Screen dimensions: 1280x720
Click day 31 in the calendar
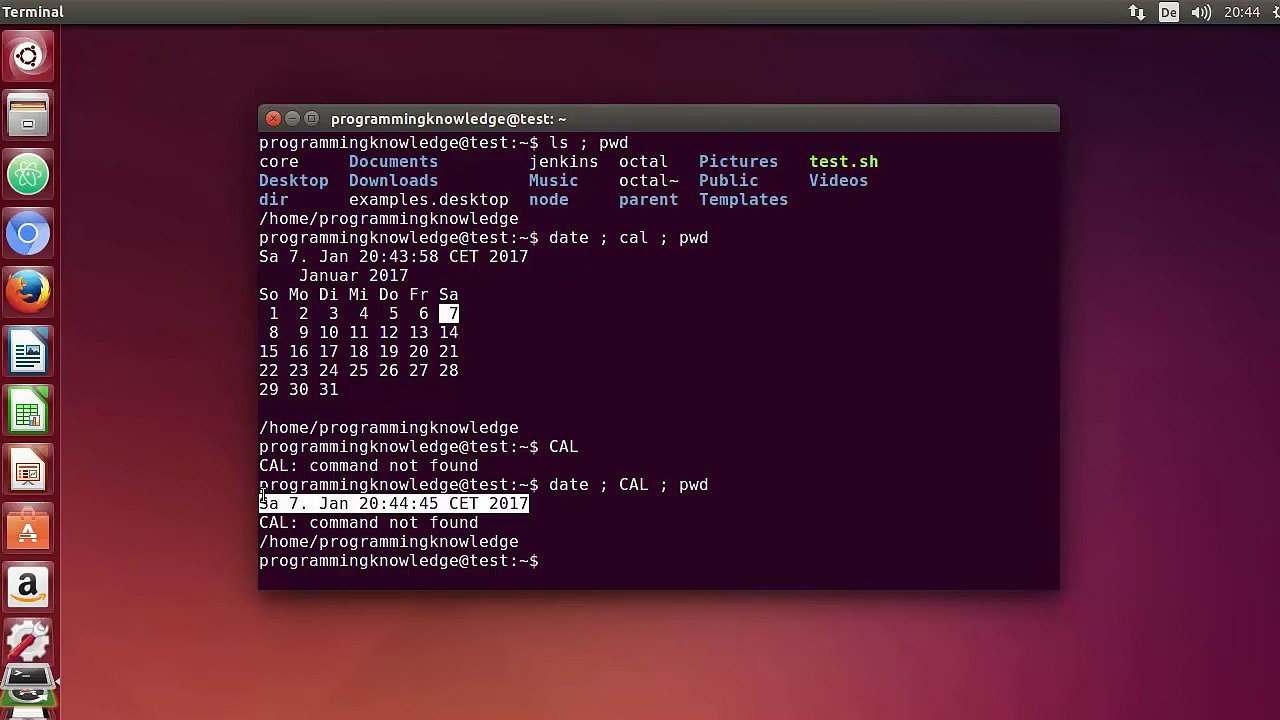click(x=328, y=389)
